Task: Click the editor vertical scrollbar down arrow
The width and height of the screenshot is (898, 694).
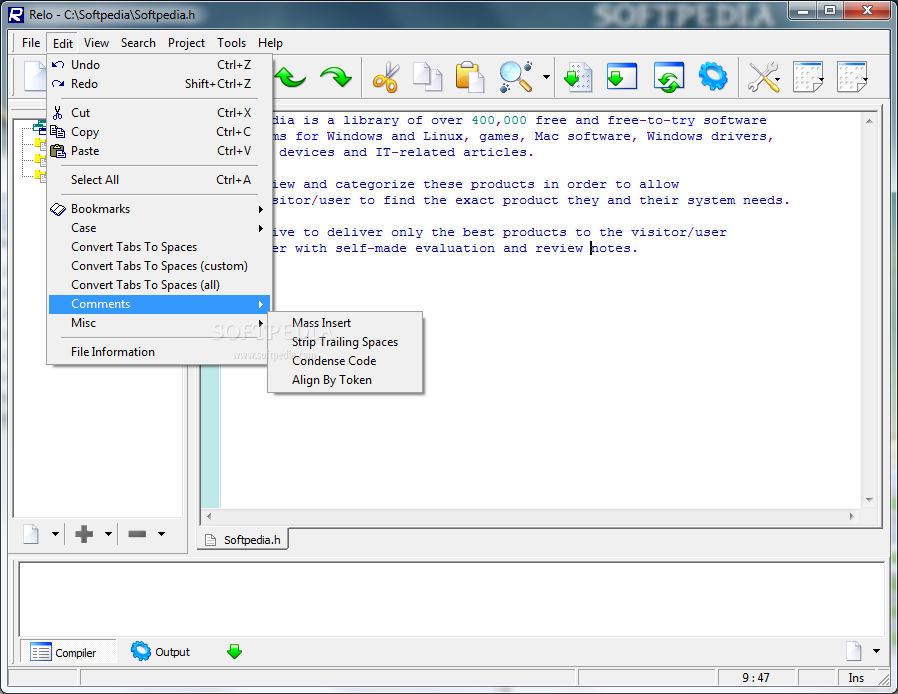Action: 869,500
